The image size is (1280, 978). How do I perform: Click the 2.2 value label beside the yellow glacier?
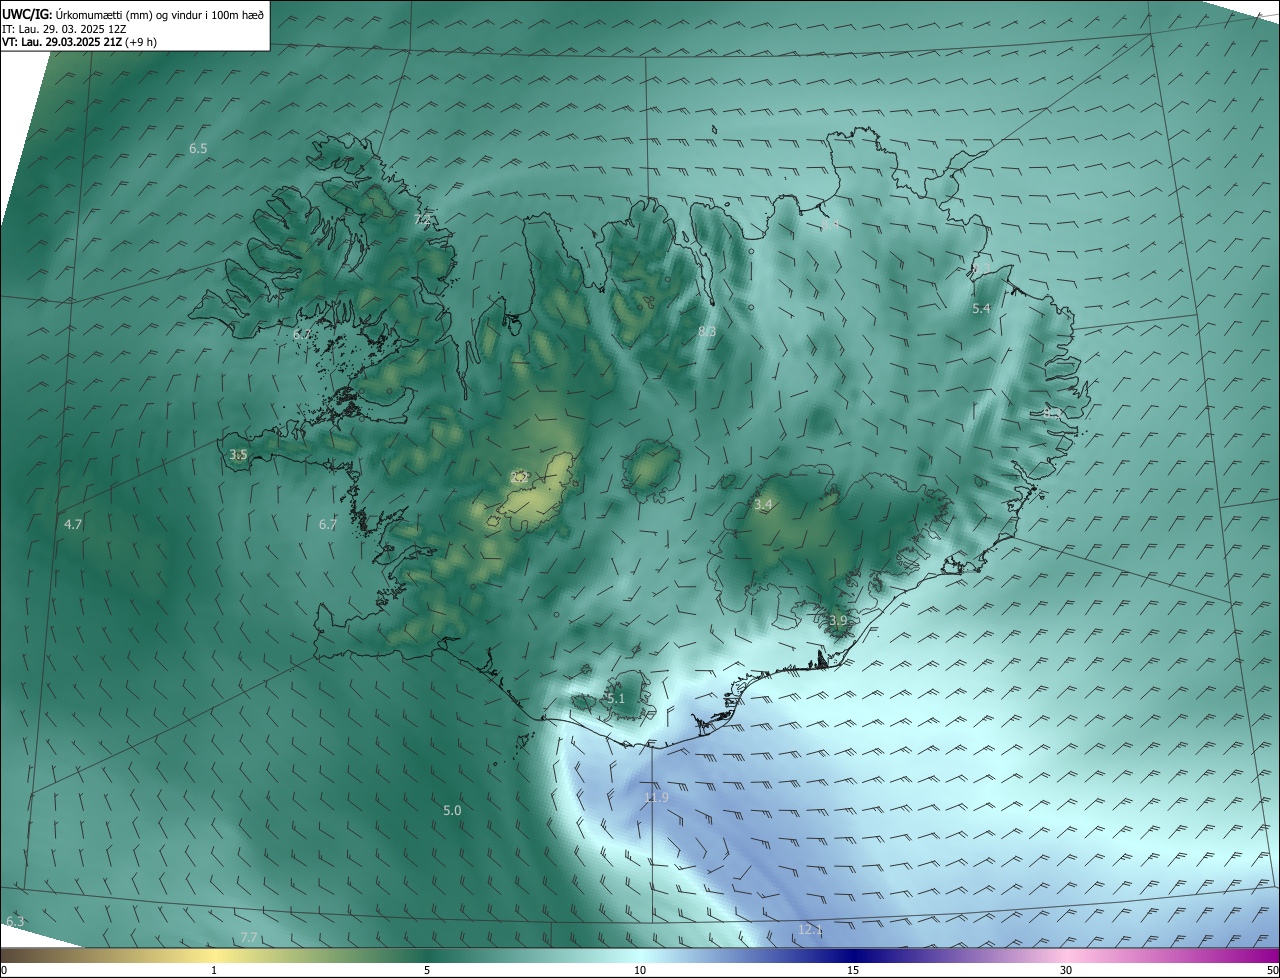pyautogui.click(x=519, y=478)
